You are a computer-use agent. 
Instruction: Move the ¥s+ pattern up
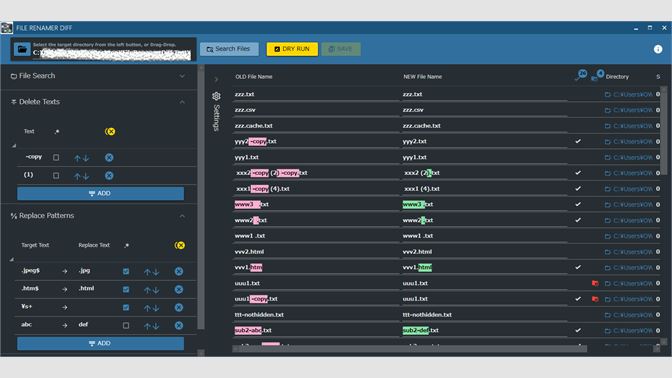point(147,308)
